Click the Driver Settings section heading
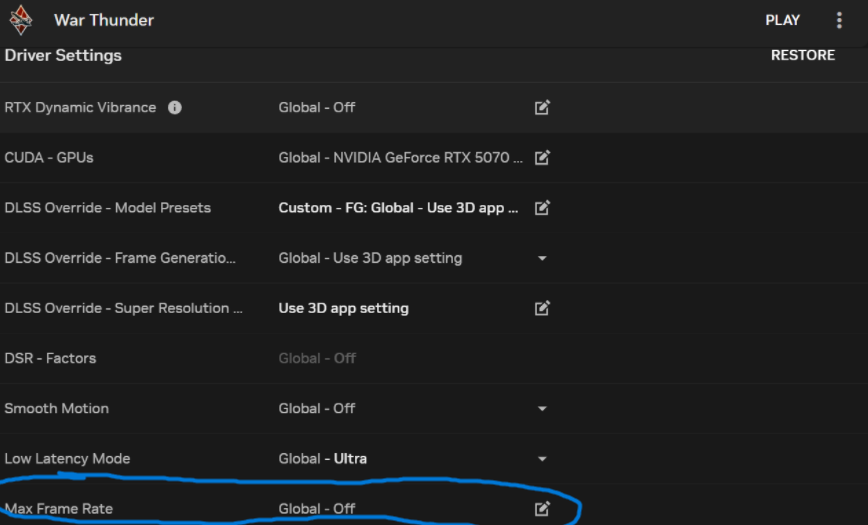Viewport: 868px width, 525px height. 63,55
